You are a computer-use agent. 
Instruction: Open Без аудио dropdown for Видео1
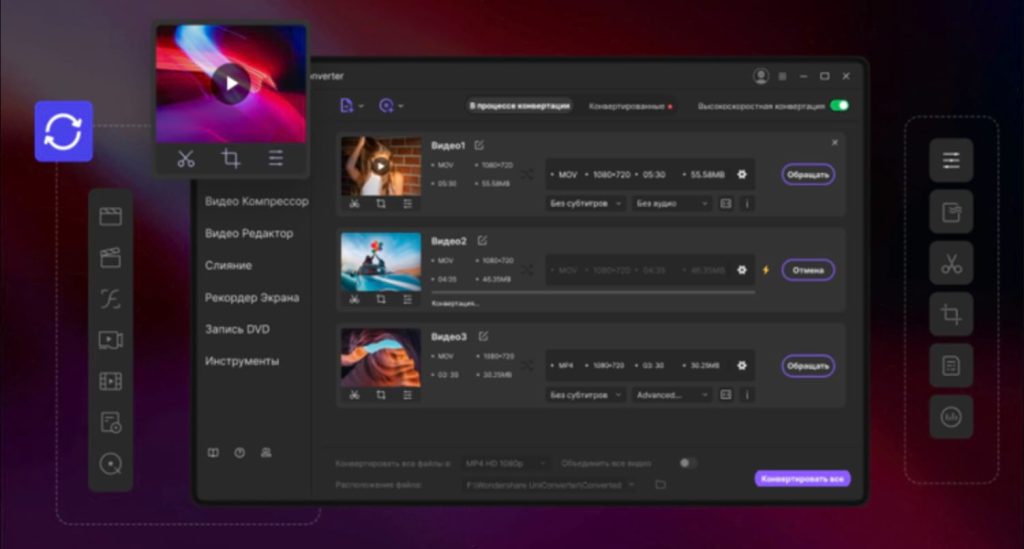click(672, 204)
